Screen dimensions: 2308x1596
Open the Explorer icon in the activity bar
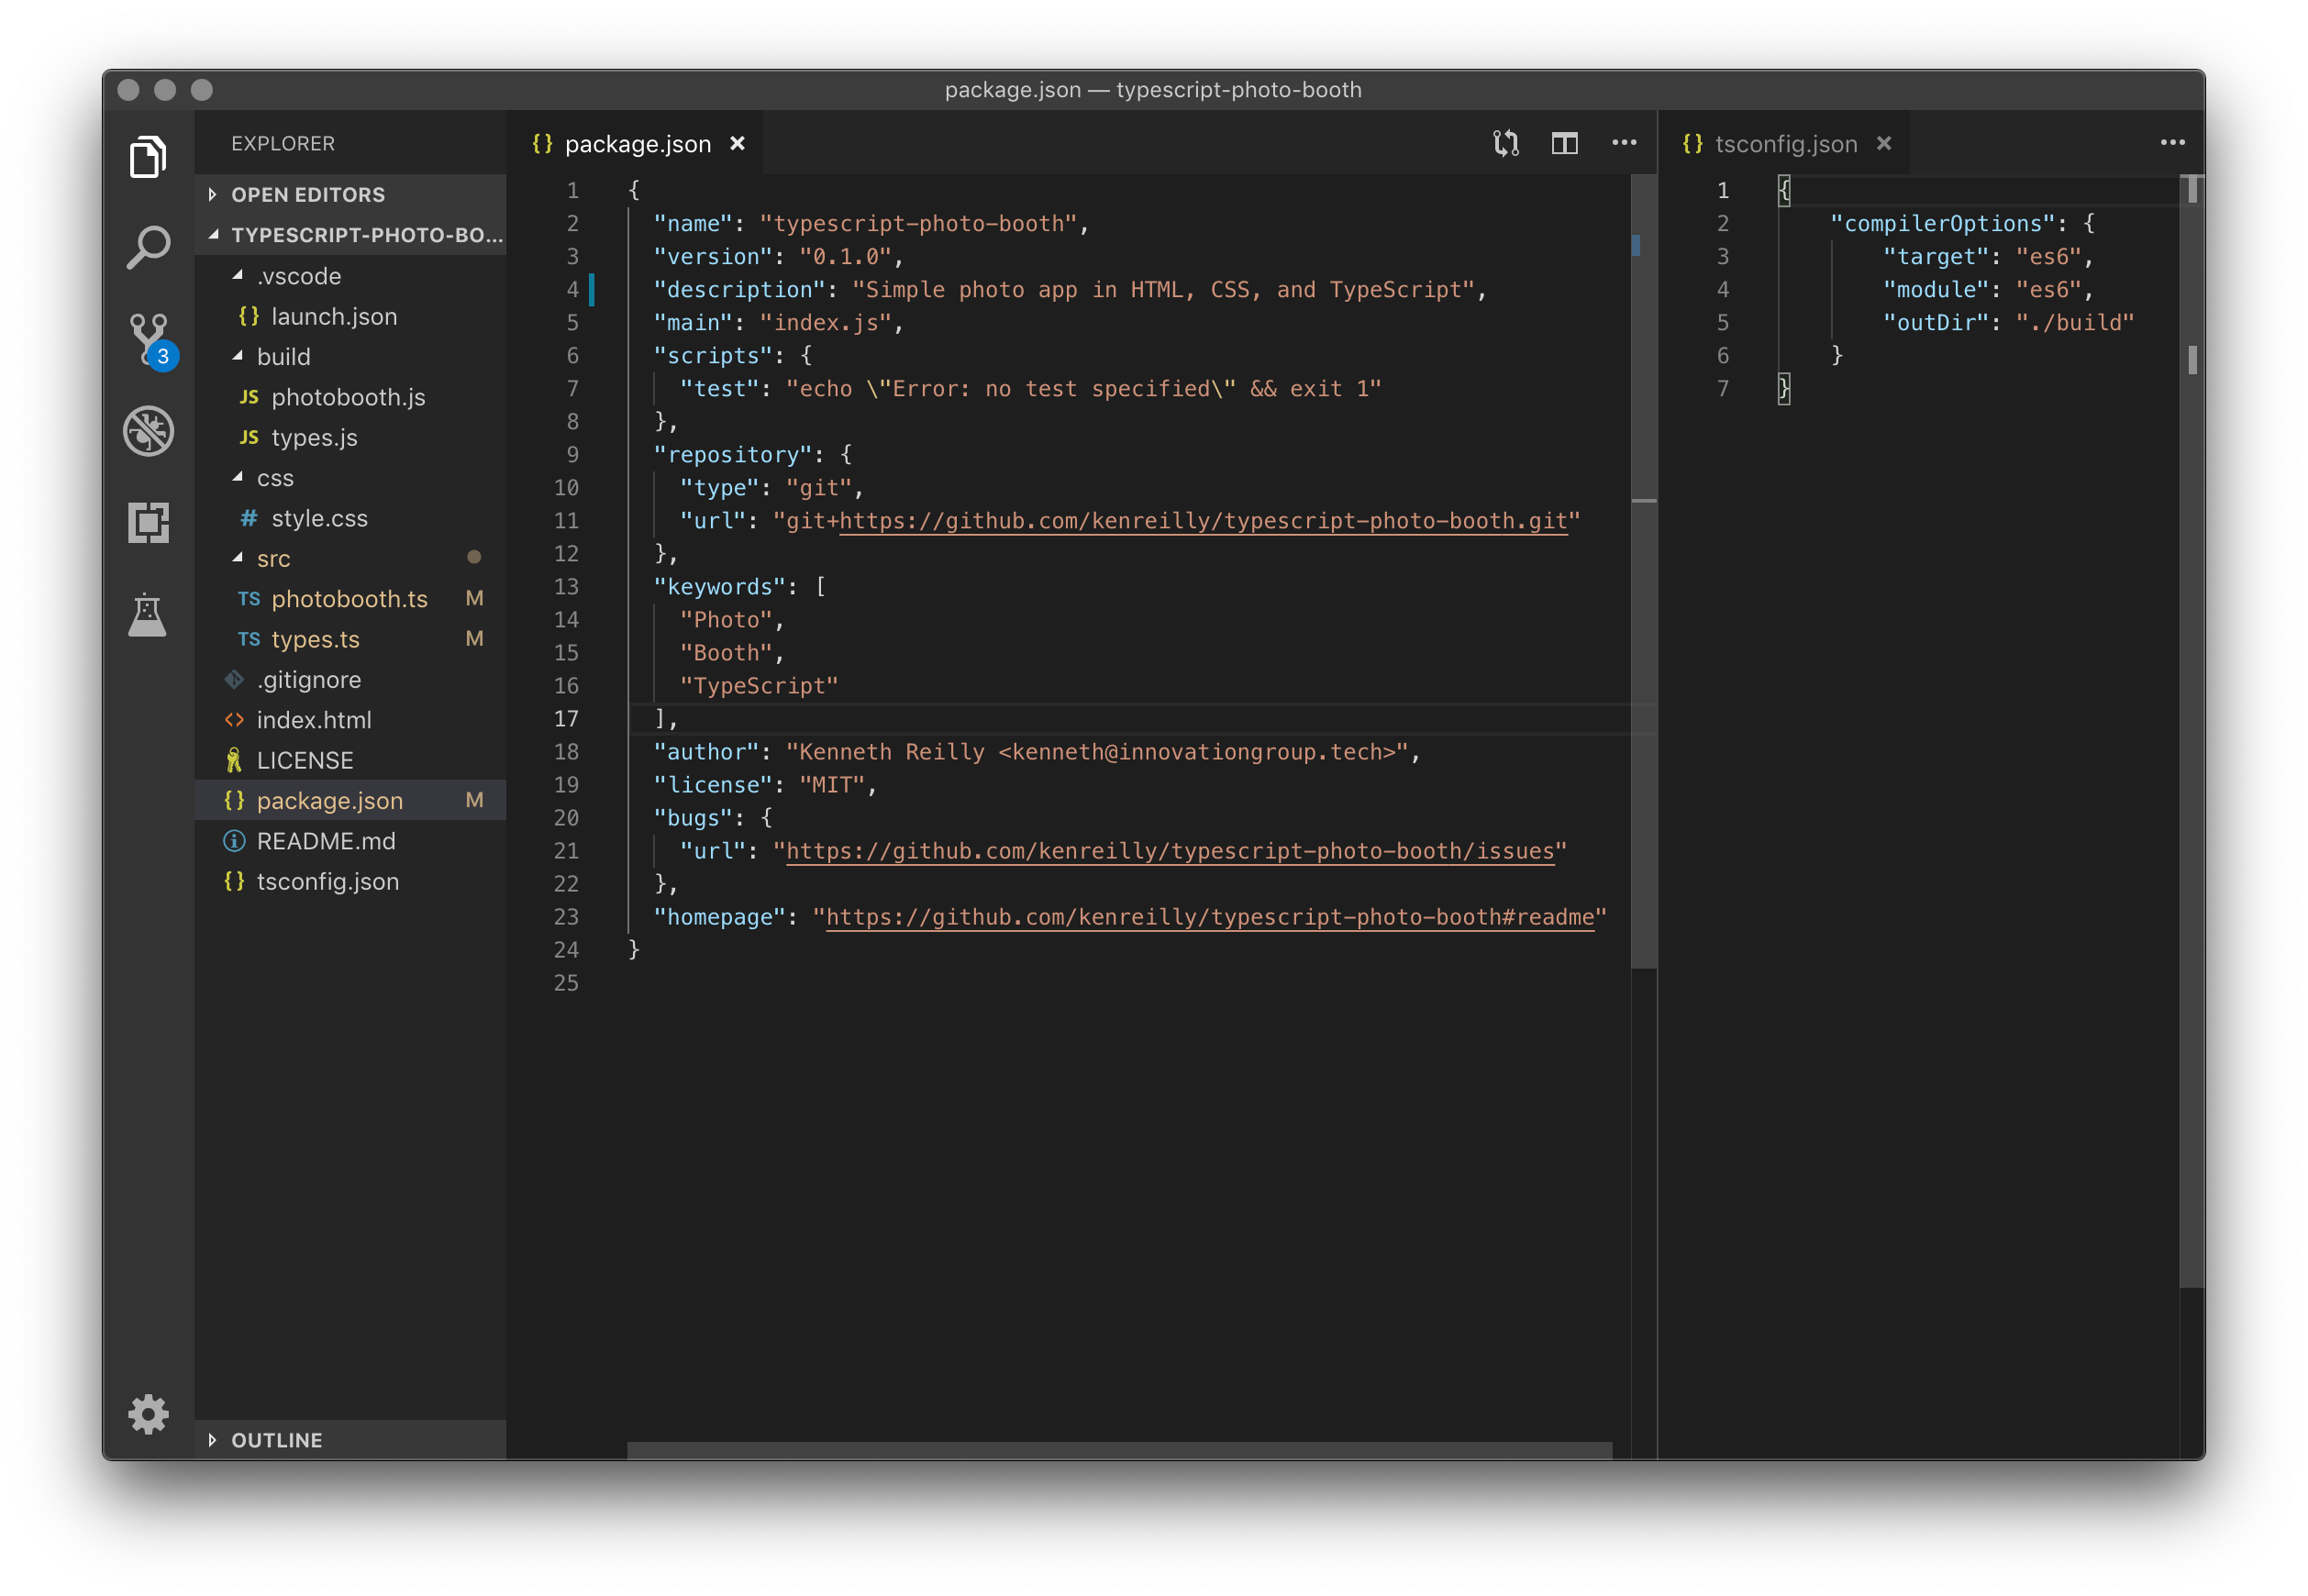(148, 157)
